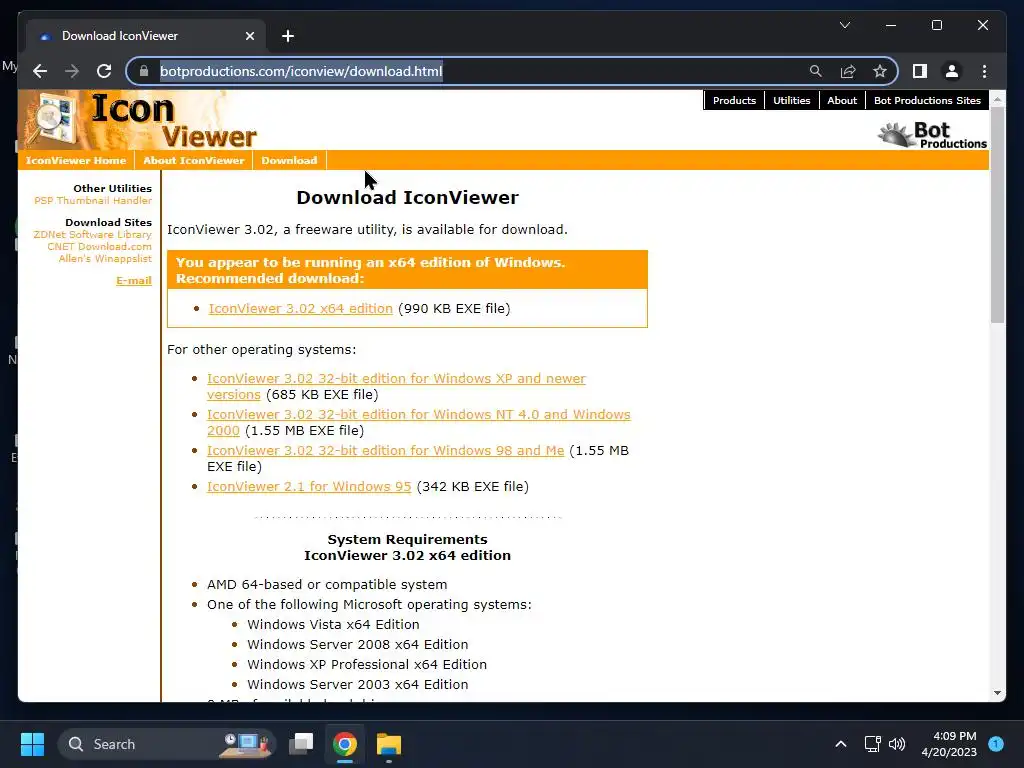The image size is (1024, 768).
Task: Go back to the previous page
Action: pos(40,71)
